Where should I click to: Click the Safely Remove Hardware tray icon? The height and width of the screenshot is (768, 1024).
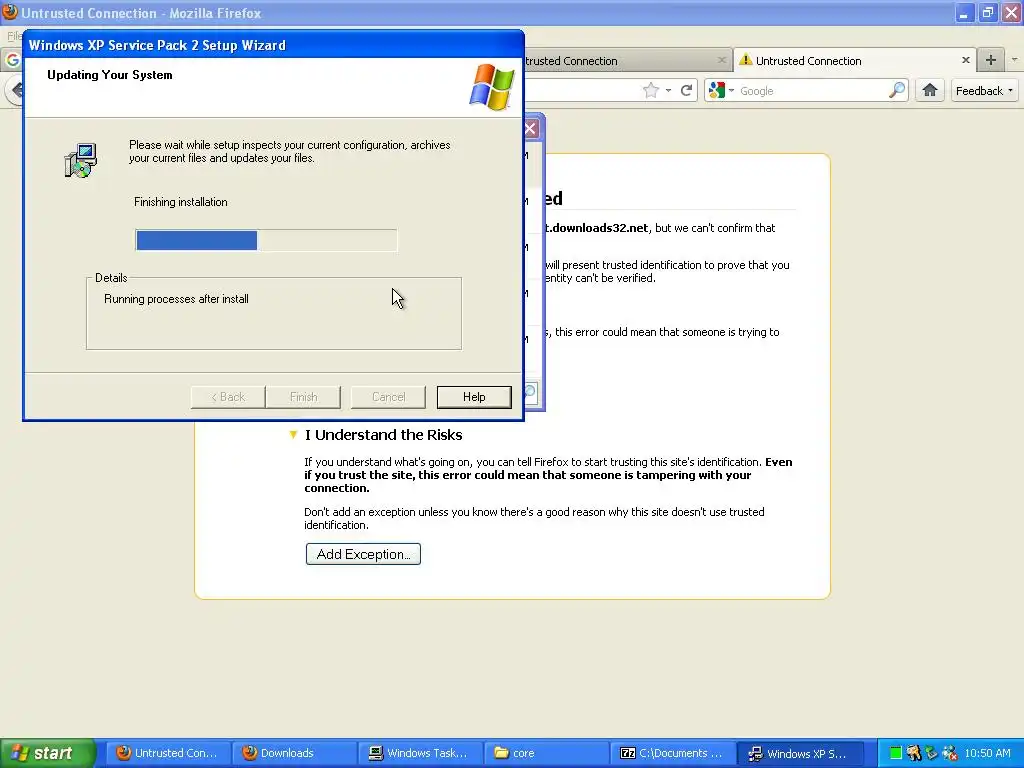931,753
